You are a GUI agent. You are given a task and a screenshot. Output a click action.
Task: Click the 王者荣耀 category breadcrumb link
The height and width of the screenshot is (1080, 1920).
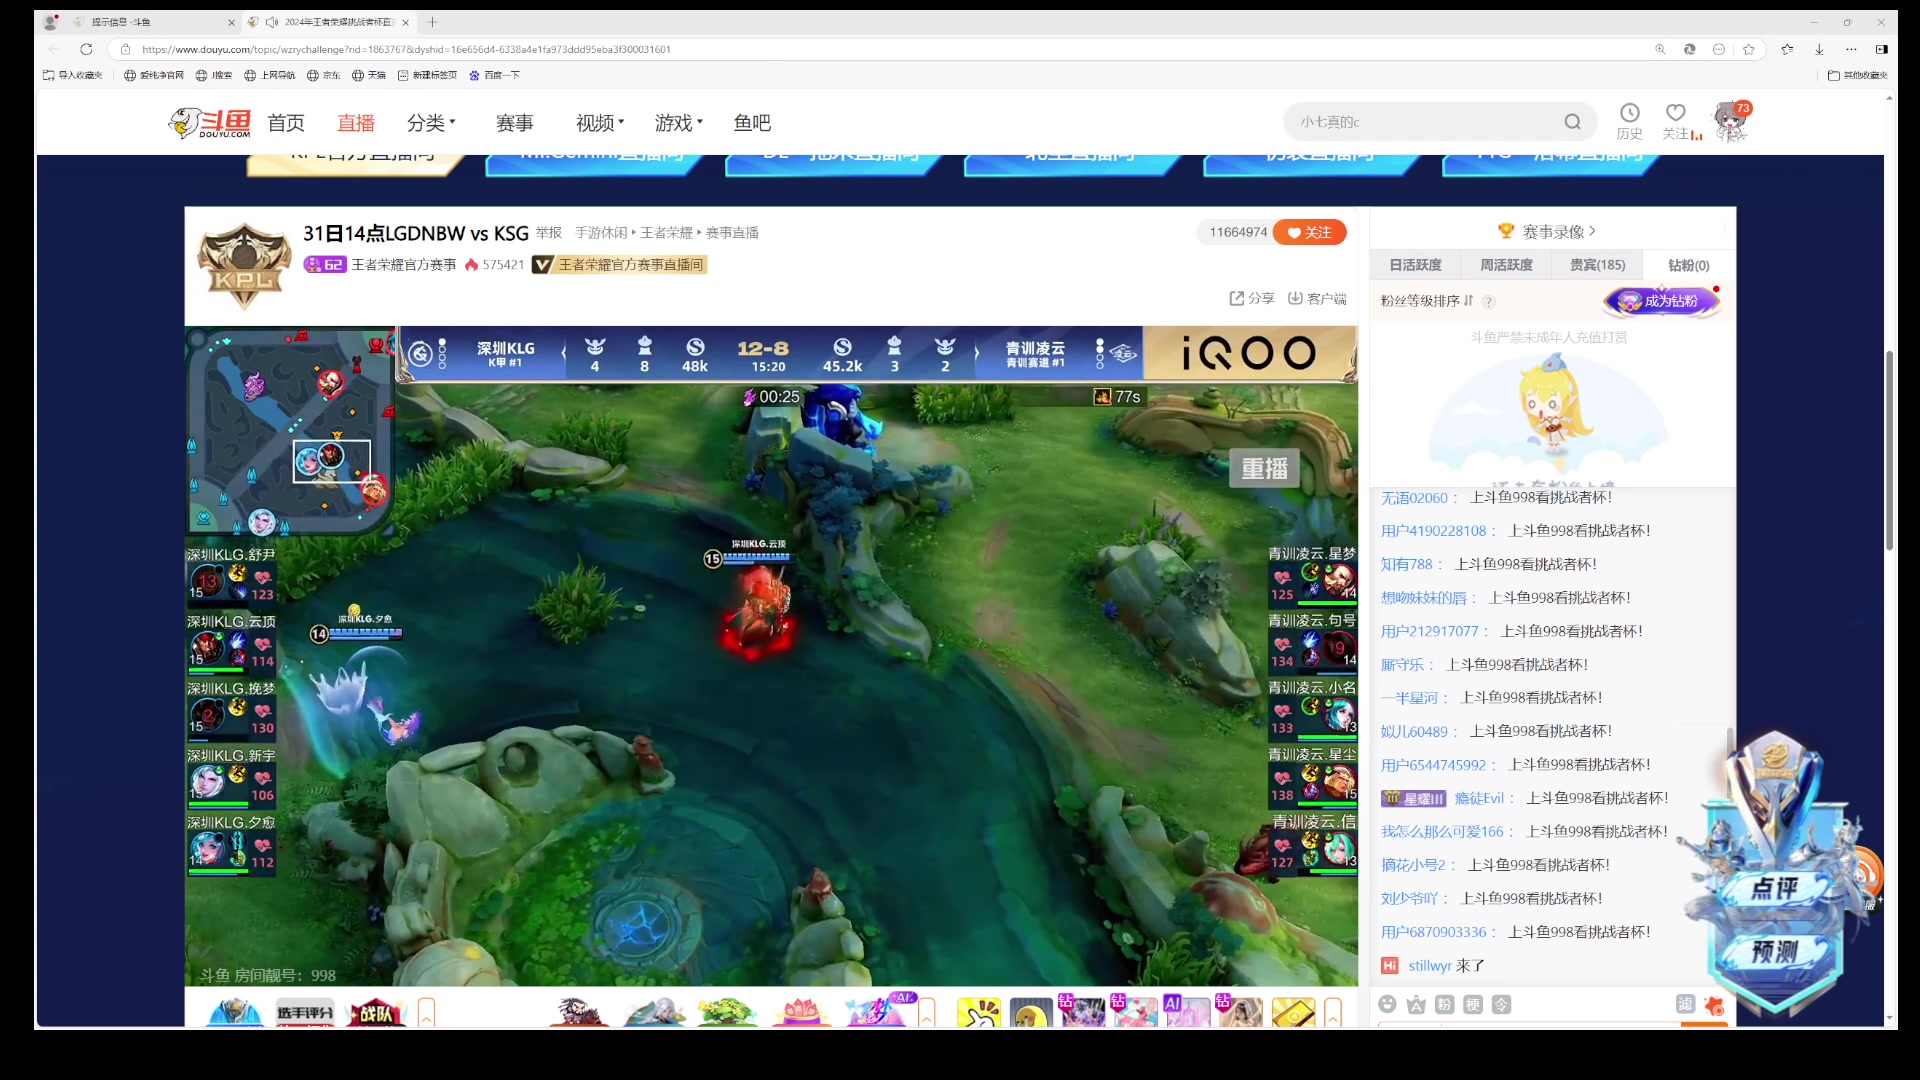tap(666, 233)
